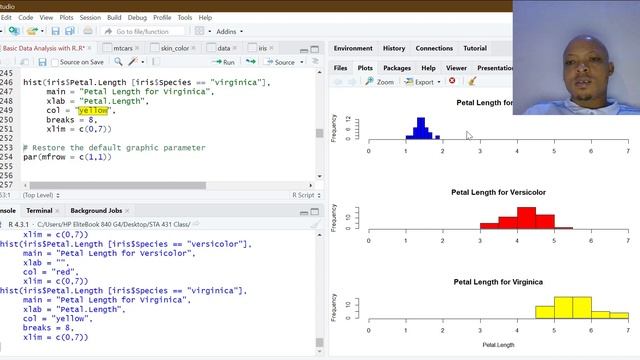This screenshot has width=640, height=360.
Task: Open workspace panes dropdown arrow
Action: [x=210, y=31]
